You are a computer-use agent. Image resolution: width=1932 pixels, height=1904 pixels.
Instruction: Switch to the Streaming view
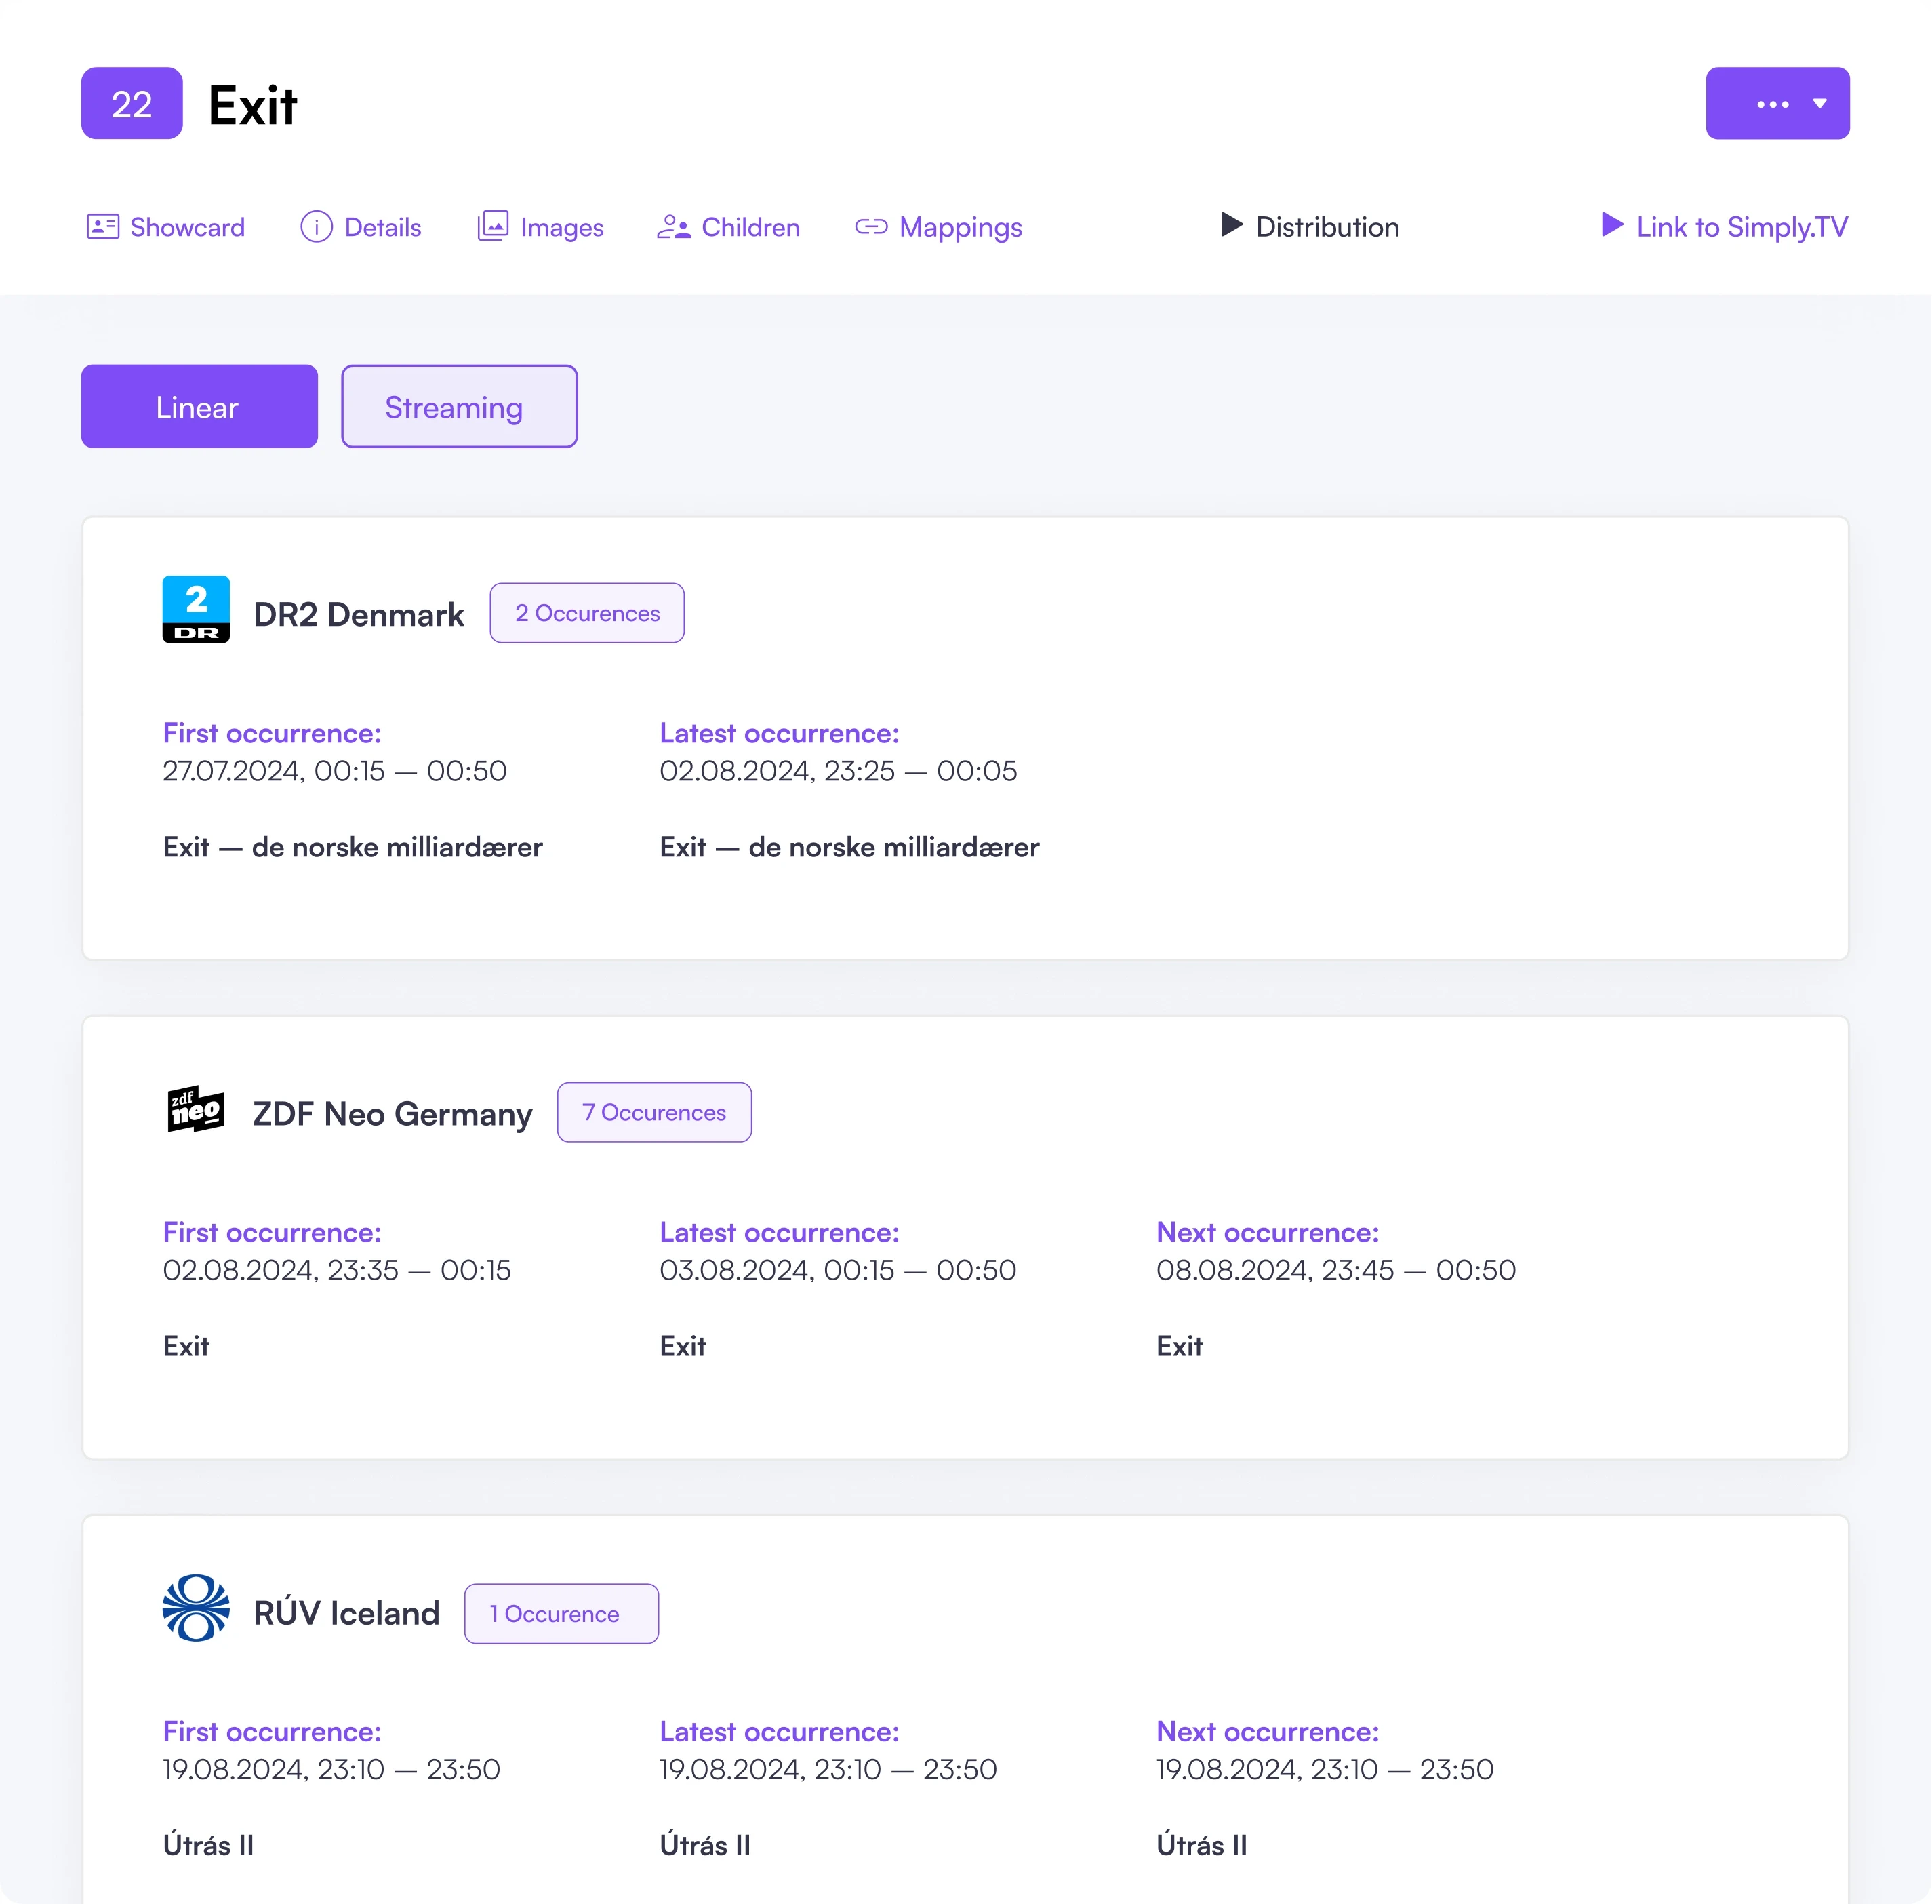pos(459,406)
